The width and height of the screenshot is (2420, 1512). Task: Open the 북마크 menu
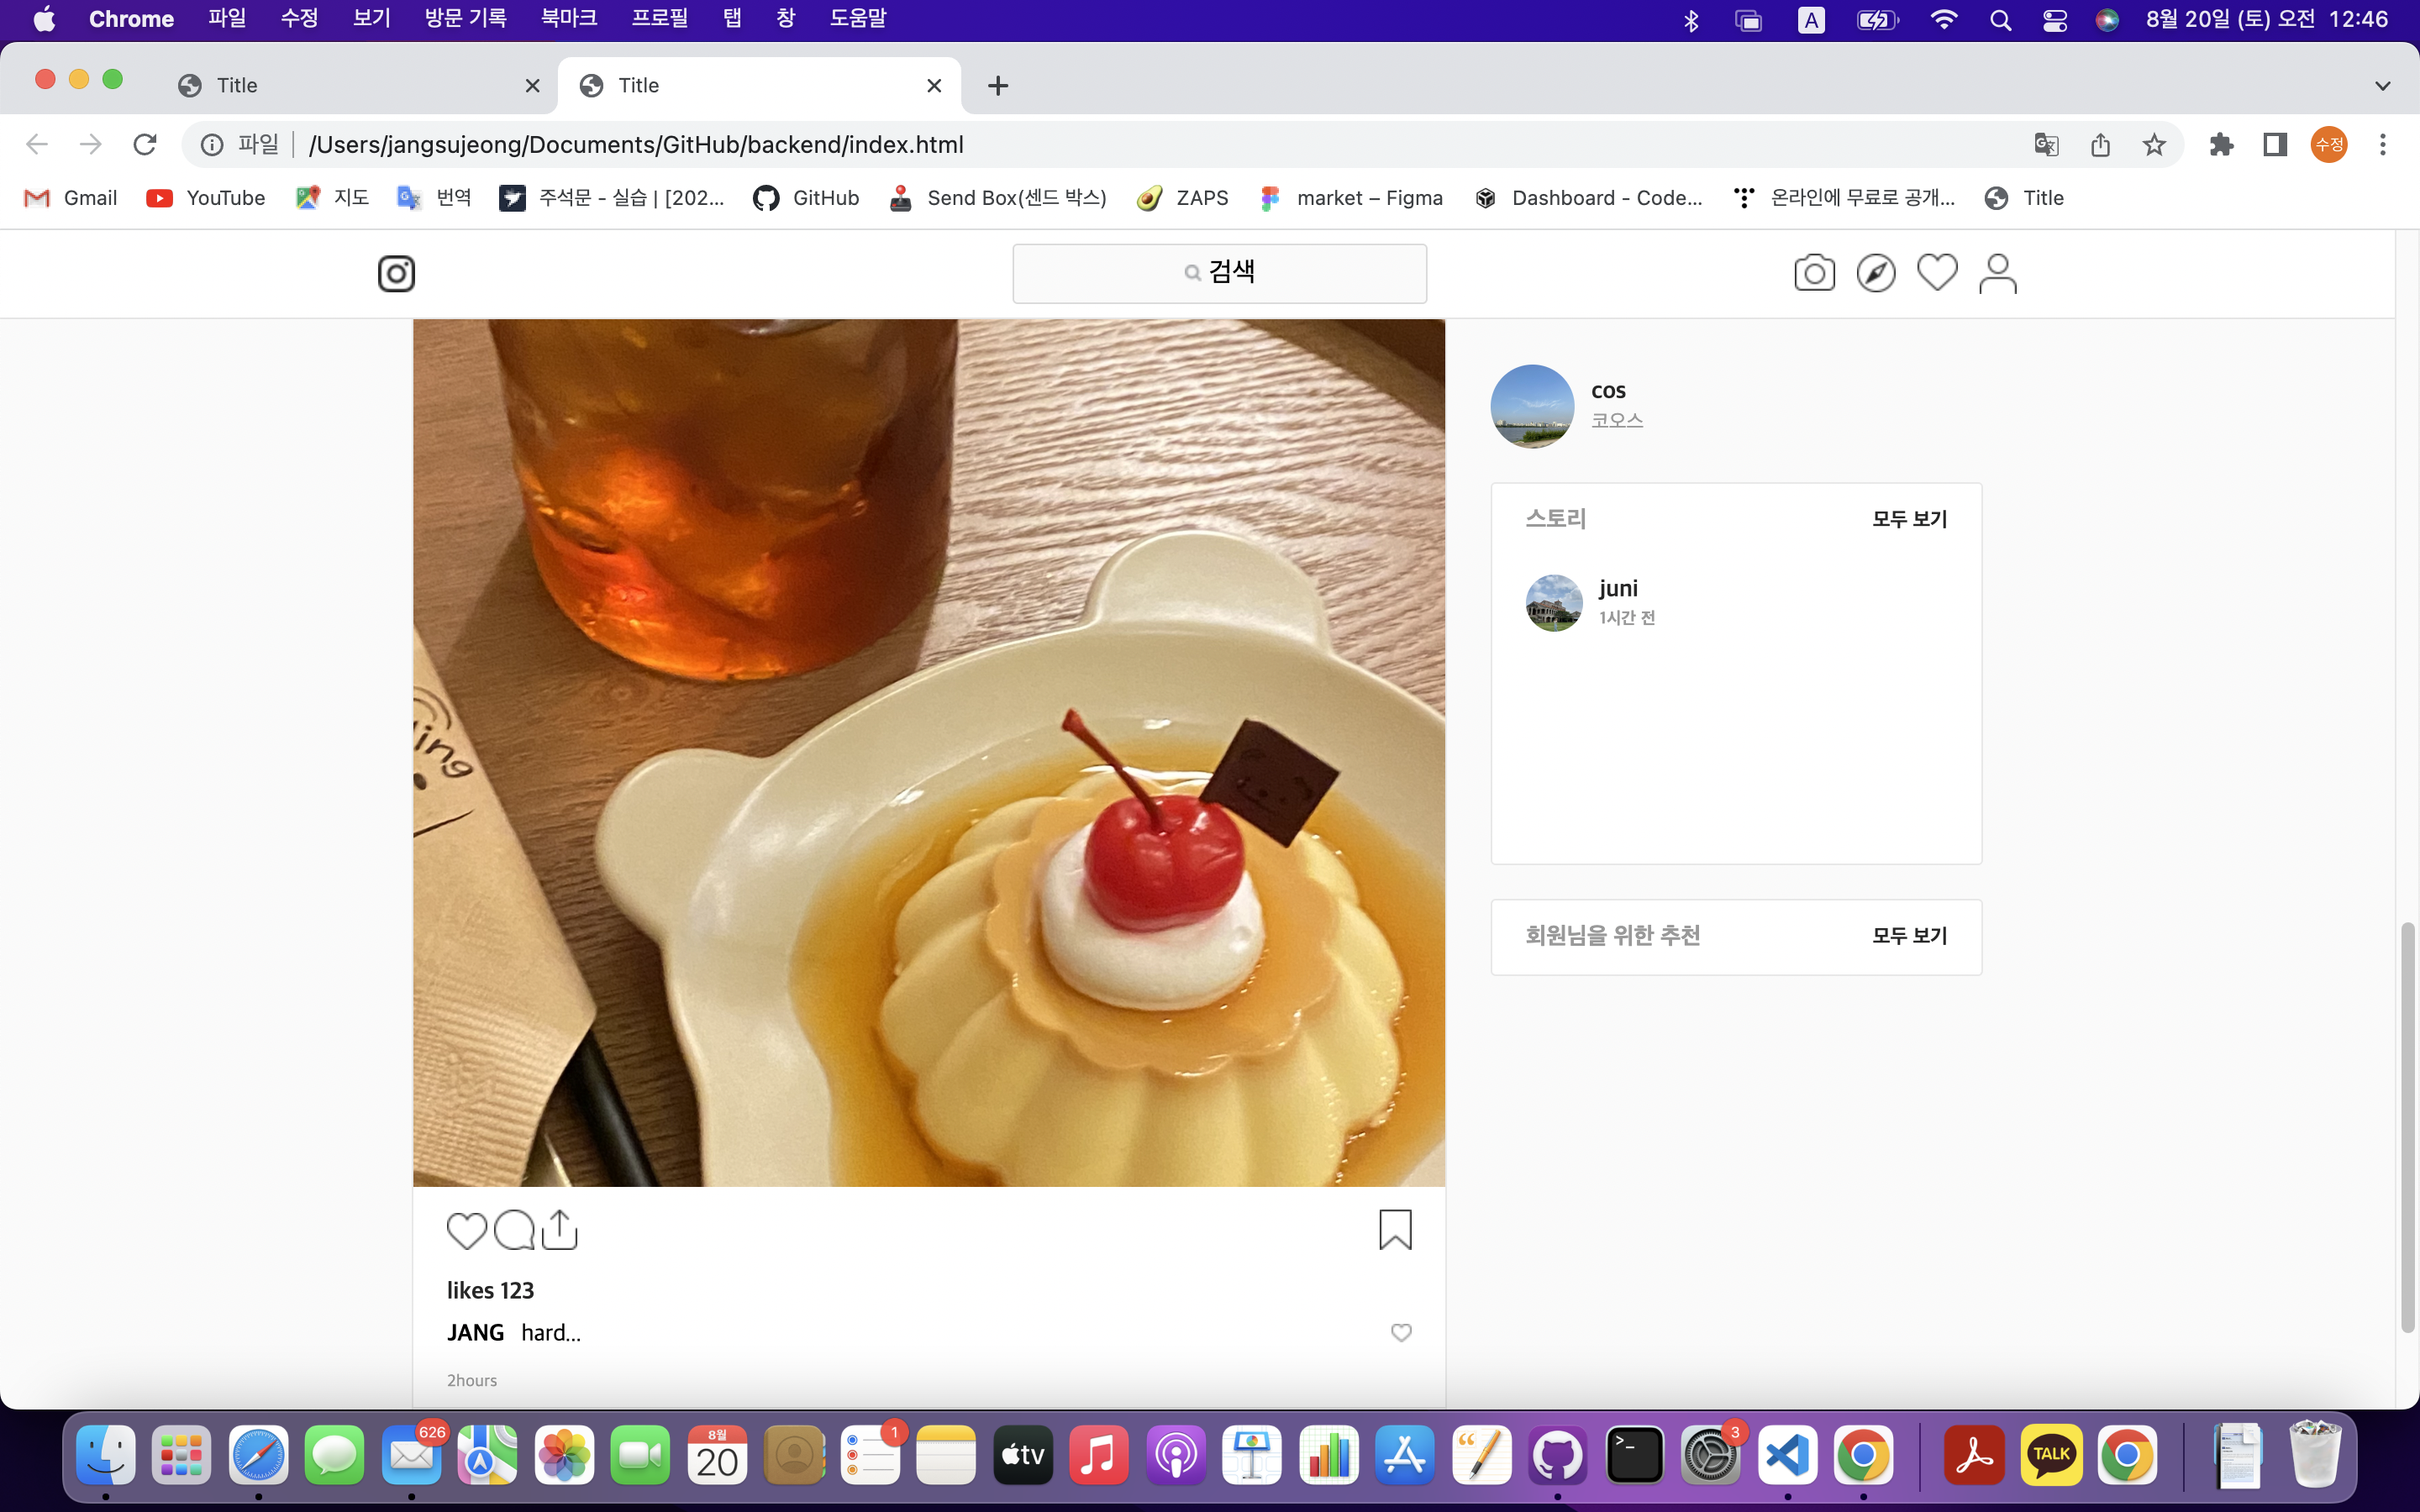(x=569, y=19)
